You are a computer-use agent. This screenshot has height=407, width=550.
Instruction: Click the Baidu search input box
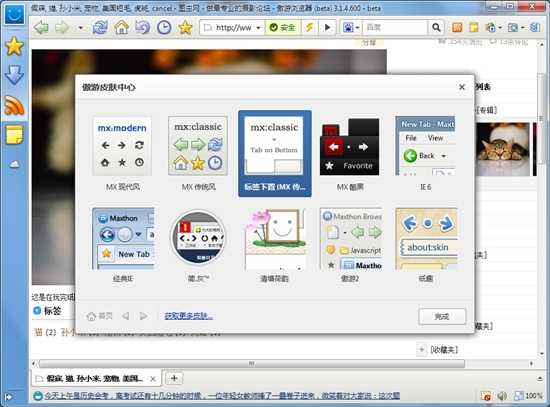click(395, 27)
